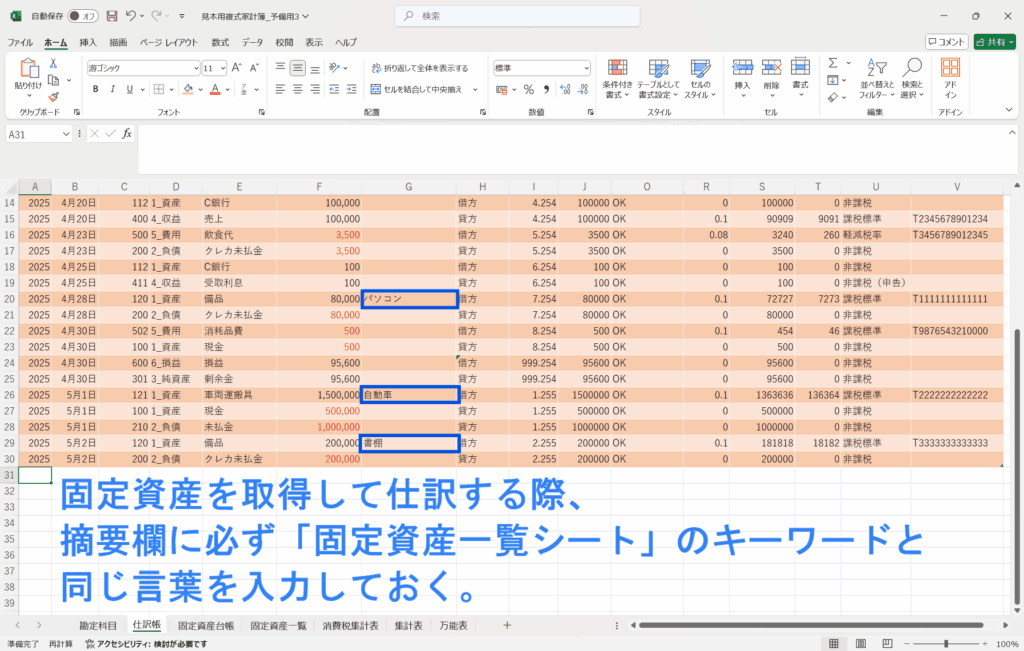
Task: Click the Cut scissors icon
Action: (x=54, y=63)
